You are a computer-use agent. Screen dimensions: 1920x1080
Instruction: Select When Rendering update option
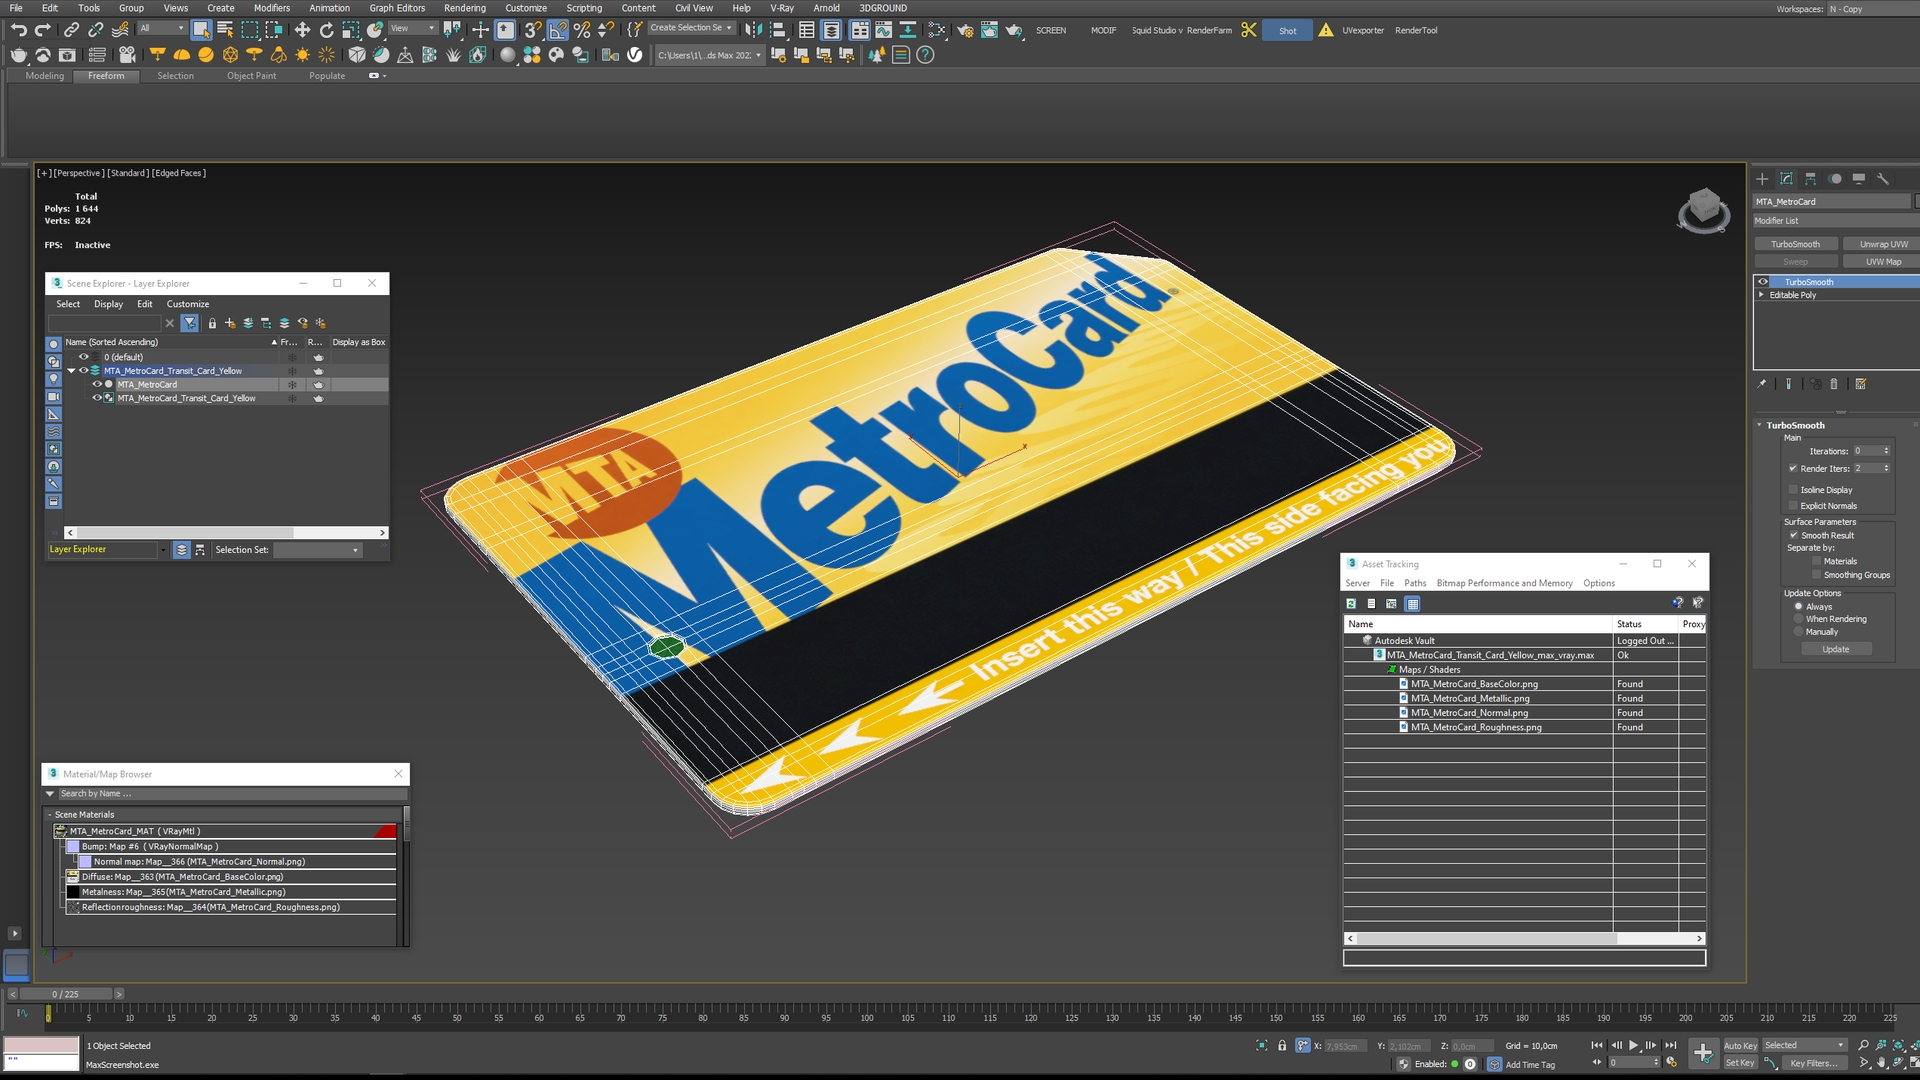point(1798,619)
